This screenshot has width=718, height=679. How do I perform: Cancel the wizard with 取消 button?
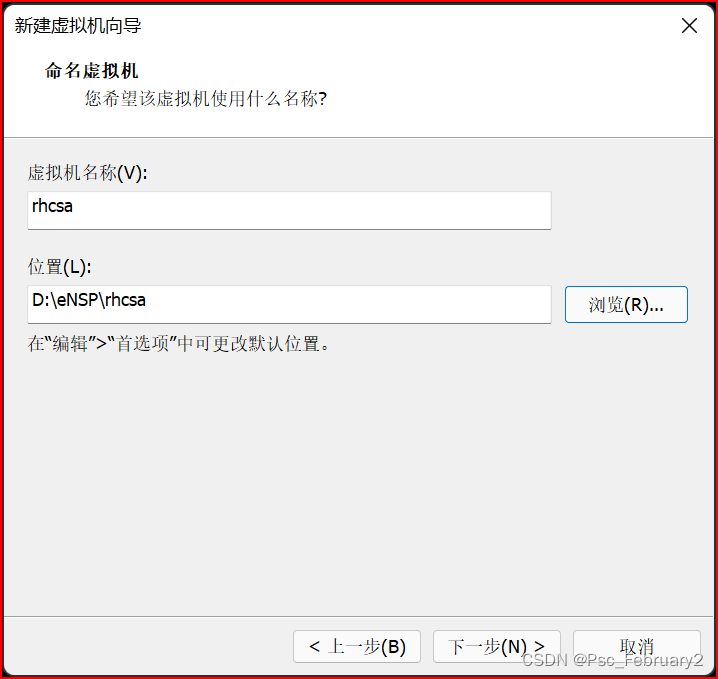pos(636,646)
